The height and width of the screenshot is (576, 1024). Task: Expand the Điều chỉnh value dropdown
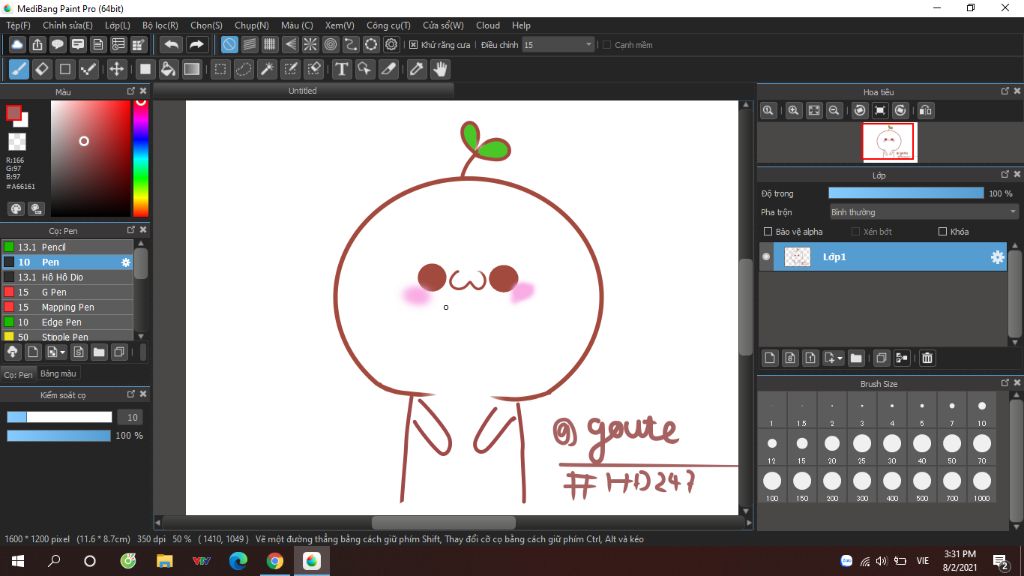(588, 45)
